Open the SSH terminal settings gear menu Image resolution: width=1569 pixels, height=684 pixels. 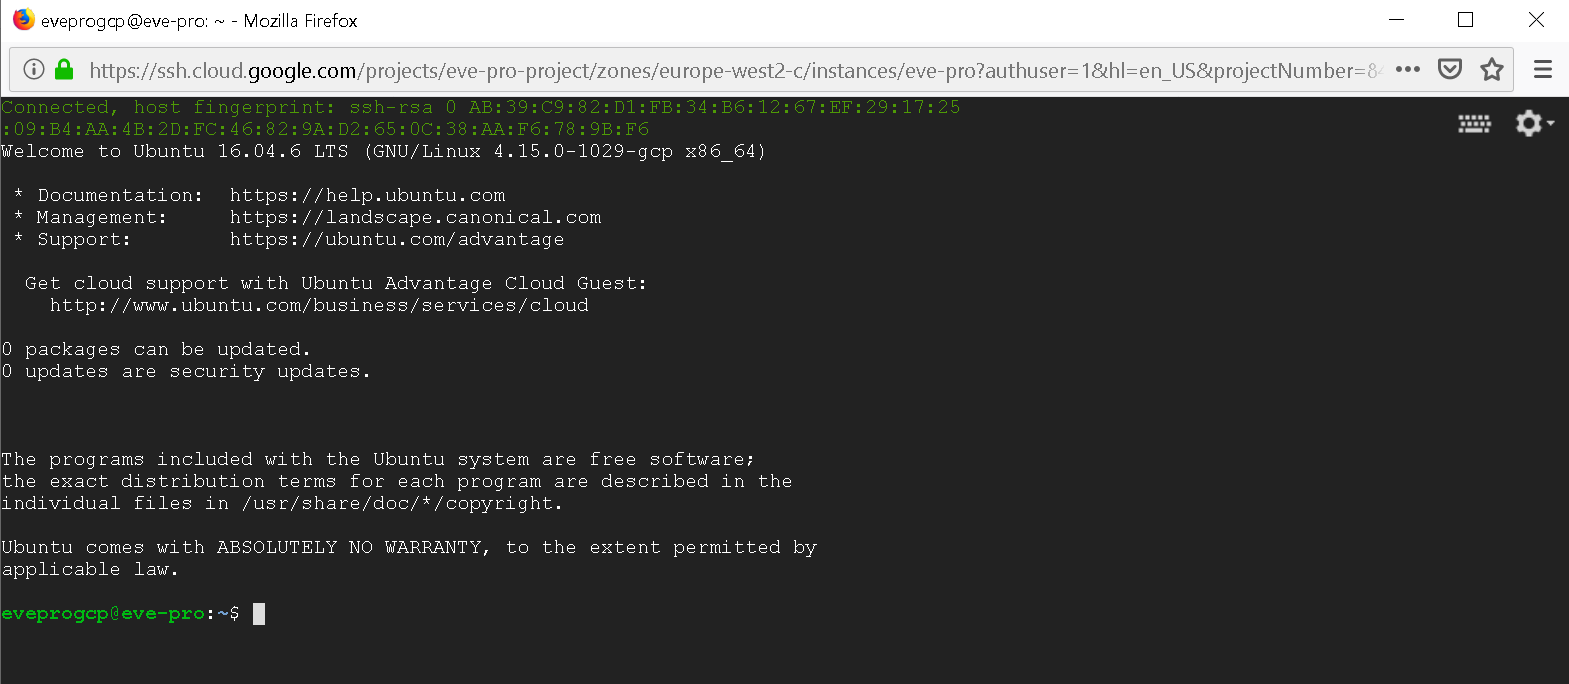pyautogui.click(x=1533, y=124)
